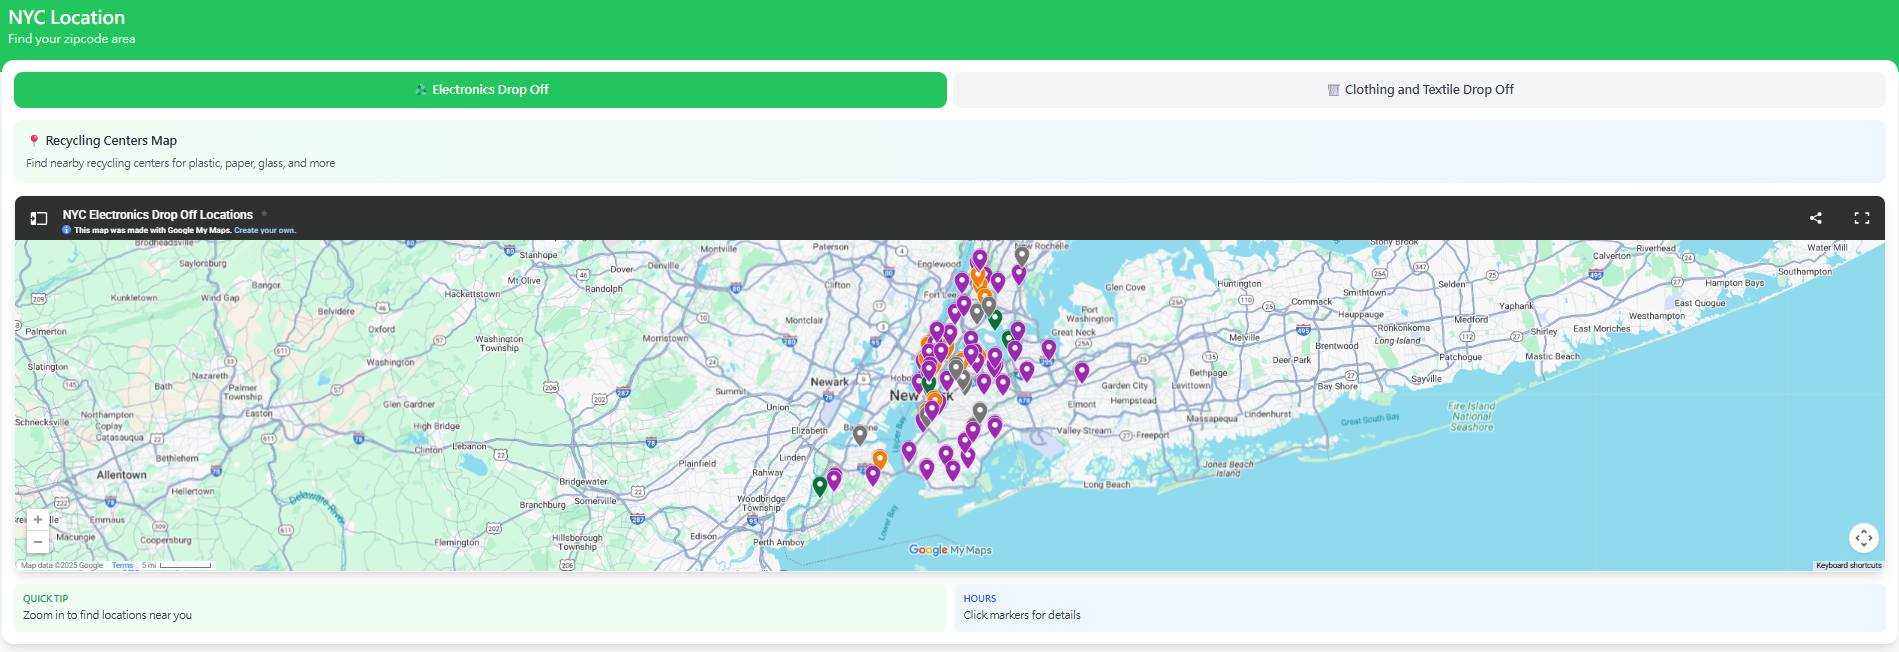Click the Map data ©2025 Google text
Screen dimensions: 1899x652
(x=62, y=566)
